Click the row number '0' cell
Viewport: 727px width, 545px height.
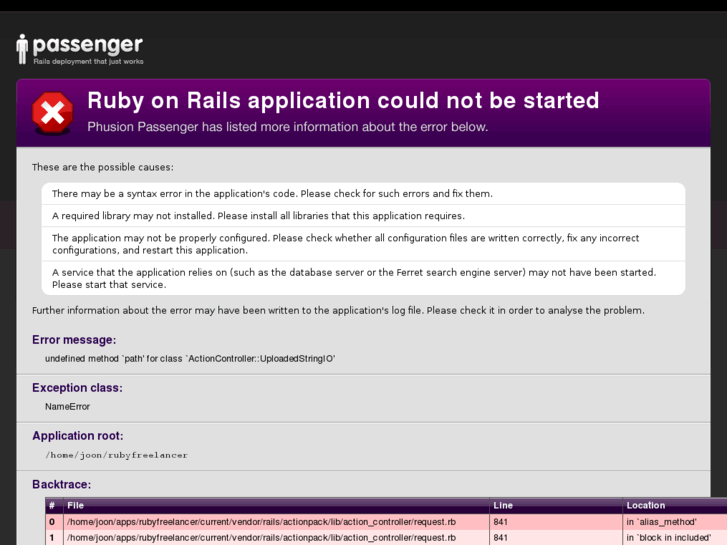(52, 522)
